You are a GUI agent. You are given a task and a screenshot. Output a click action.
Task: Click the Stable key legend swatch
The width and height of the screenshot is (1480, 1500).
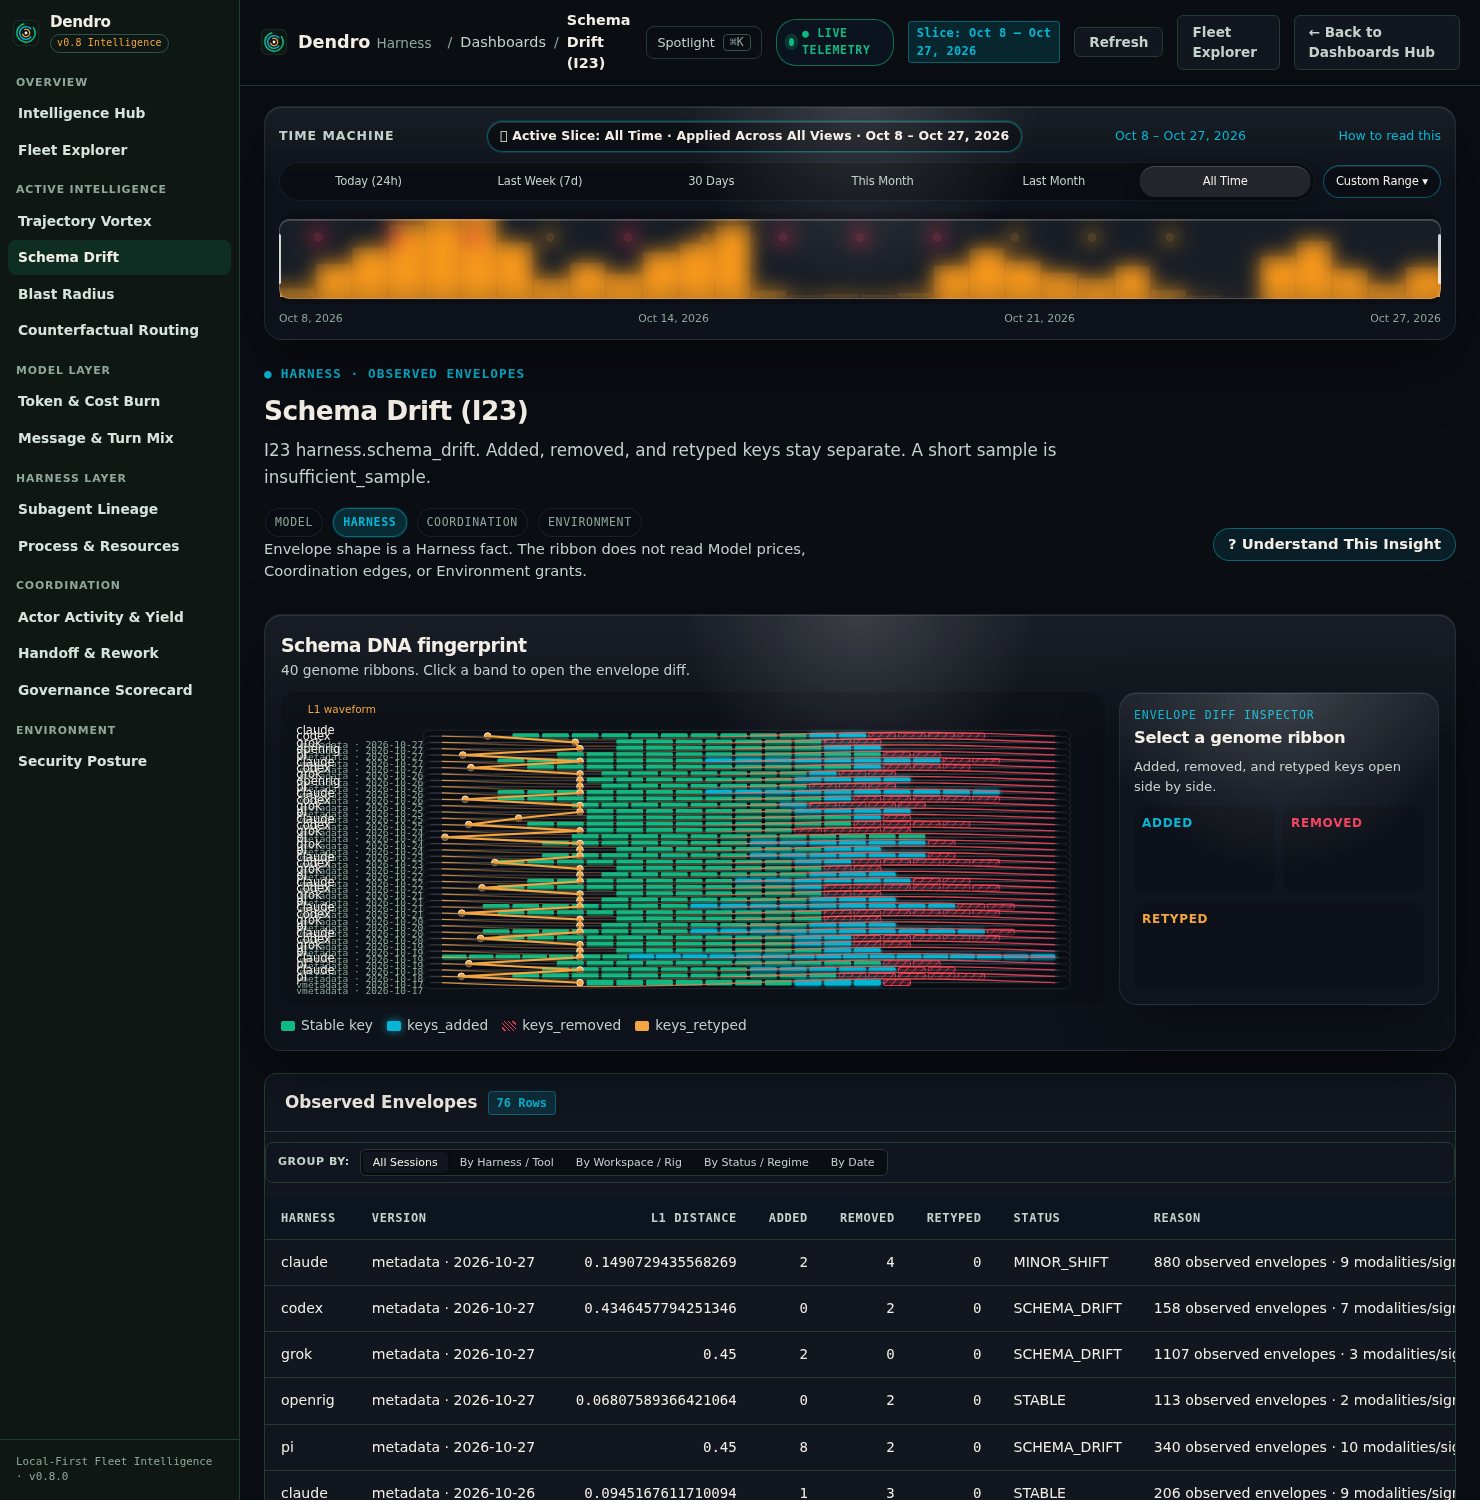288,1026
